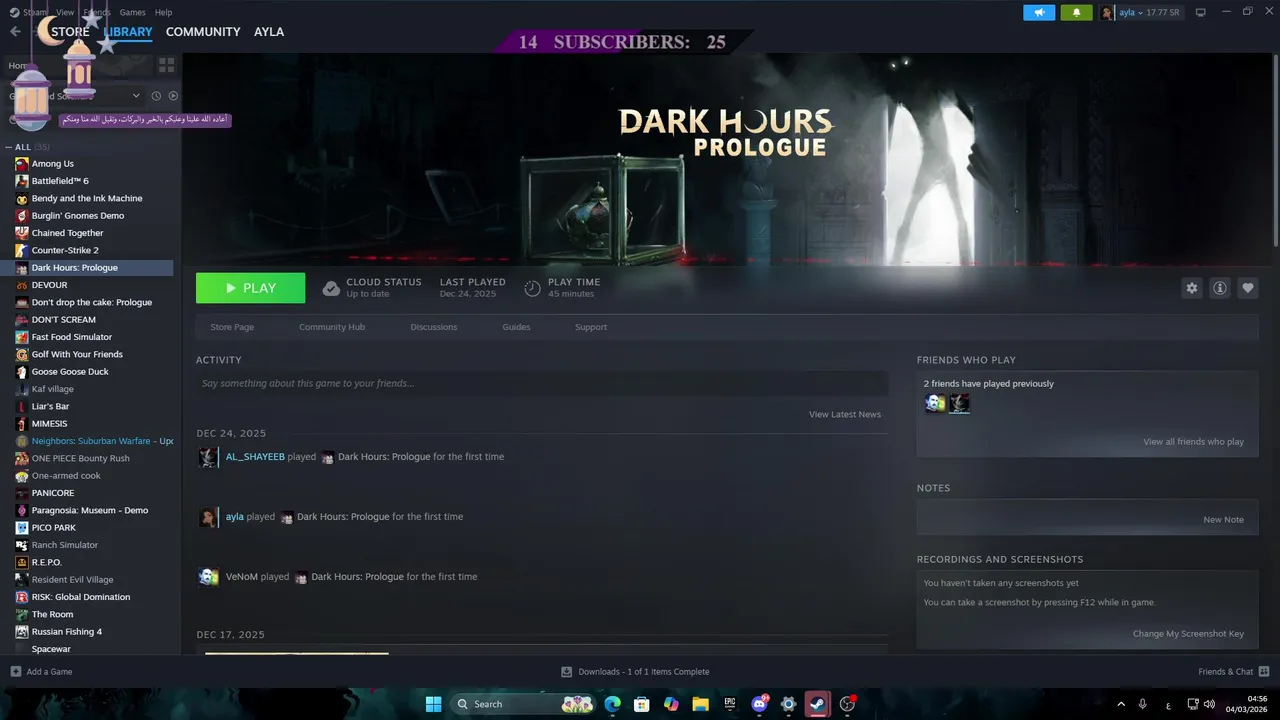This screenshot has height=720, width=1280.
Task: Open the green notifications bell
Action: 1076,12
